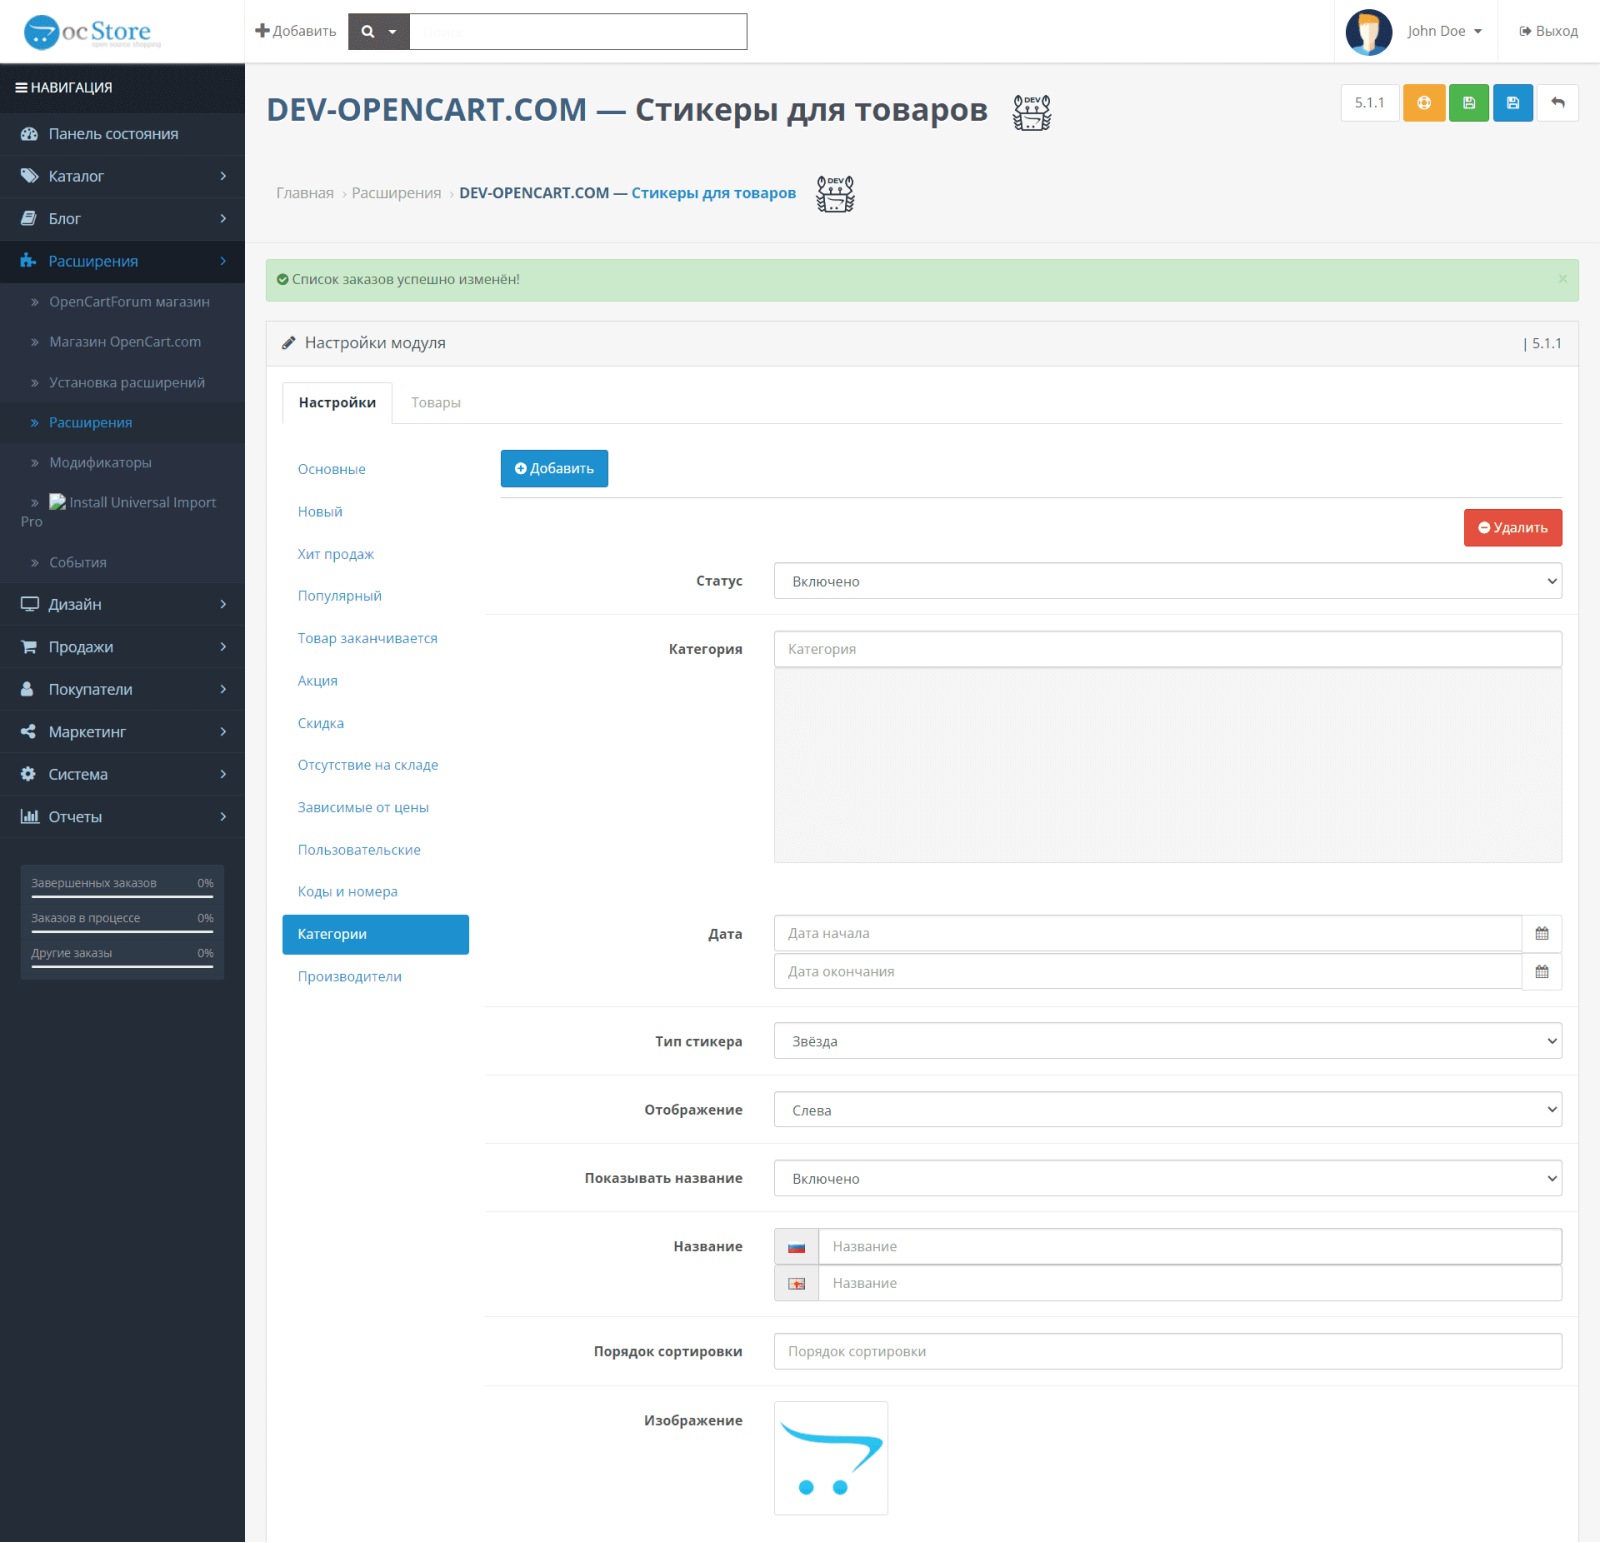
Task: Open the Скидка section
Action: [375, 723]
